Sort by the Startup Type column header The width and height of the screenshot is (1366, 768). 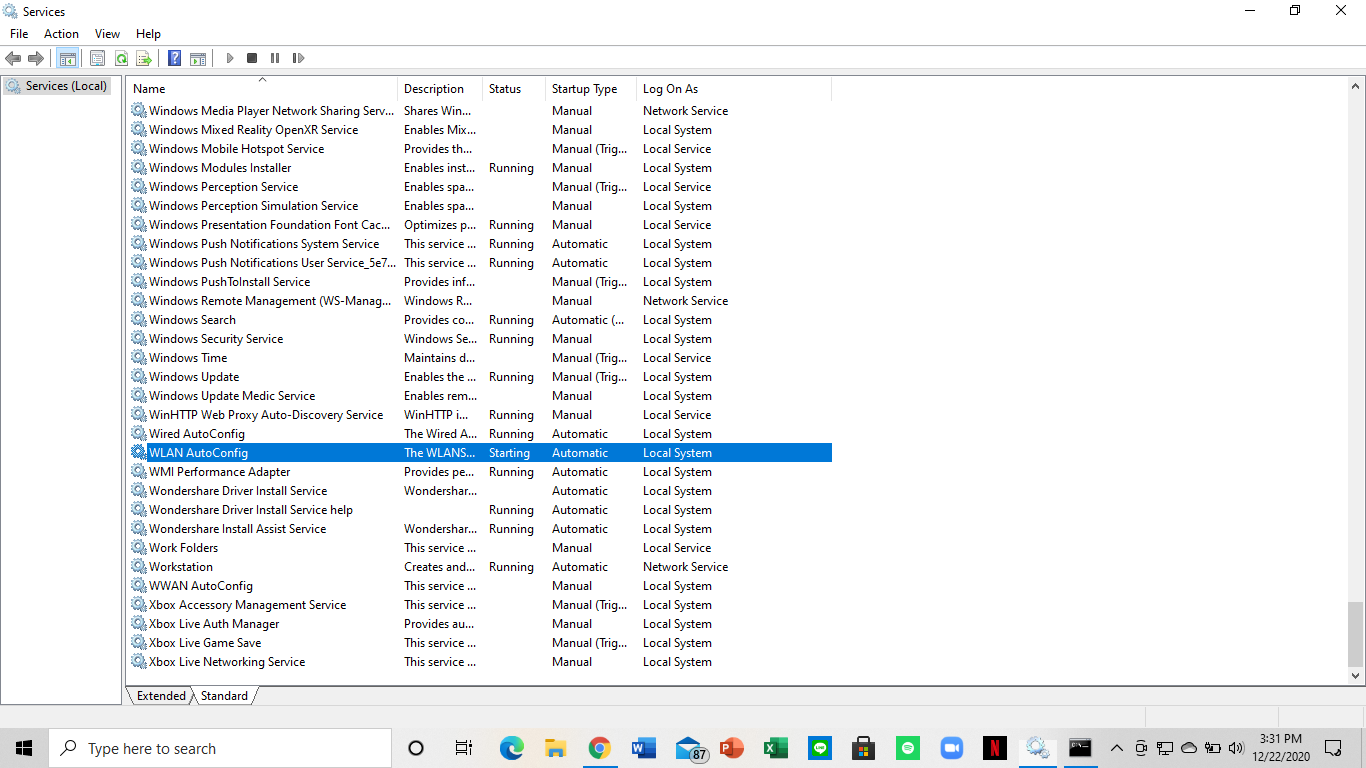click(x=591, y=89)
